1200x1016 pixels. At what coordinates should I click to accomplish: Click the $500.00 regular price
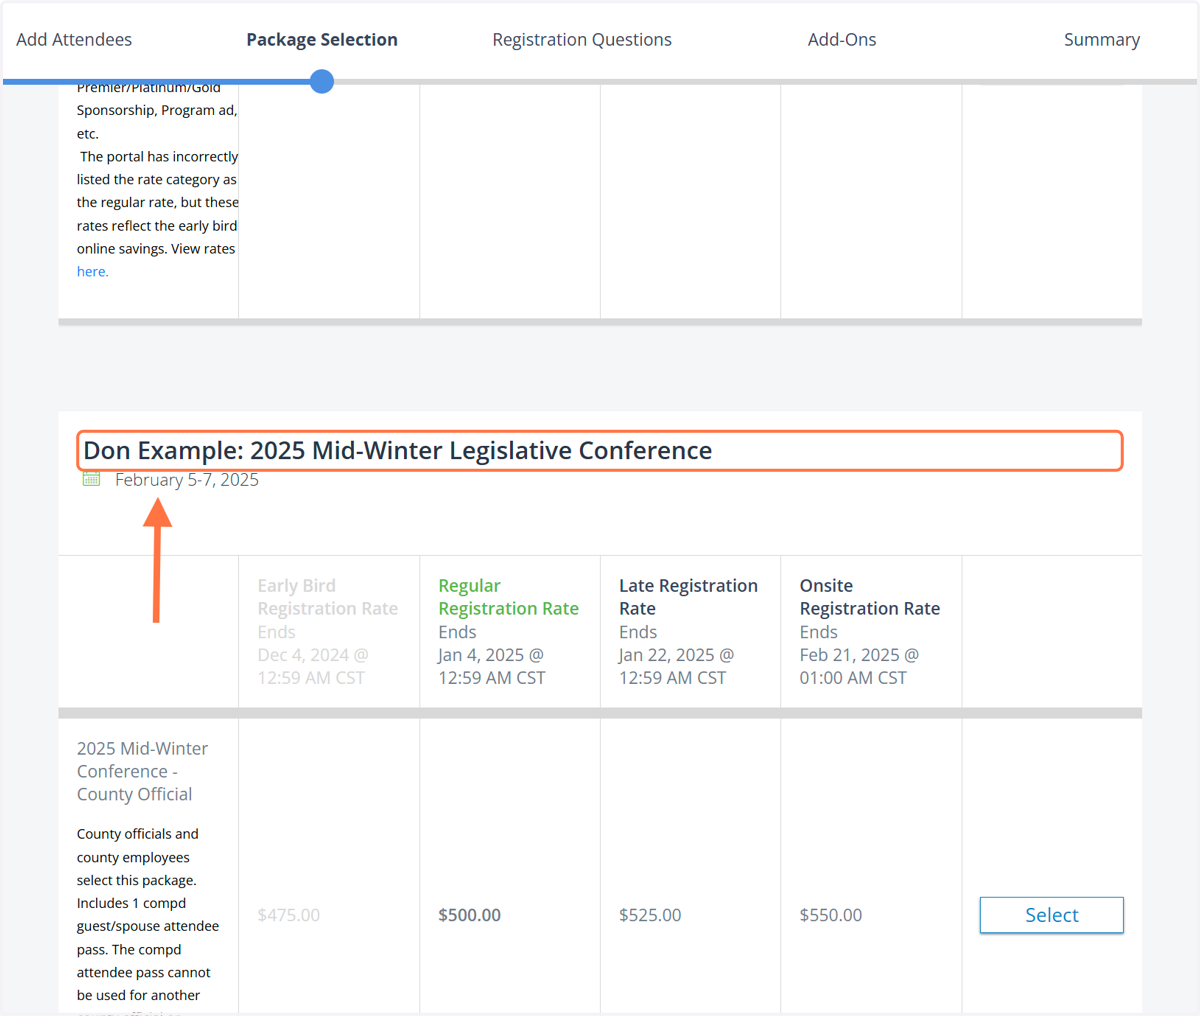tap(470, 915)
